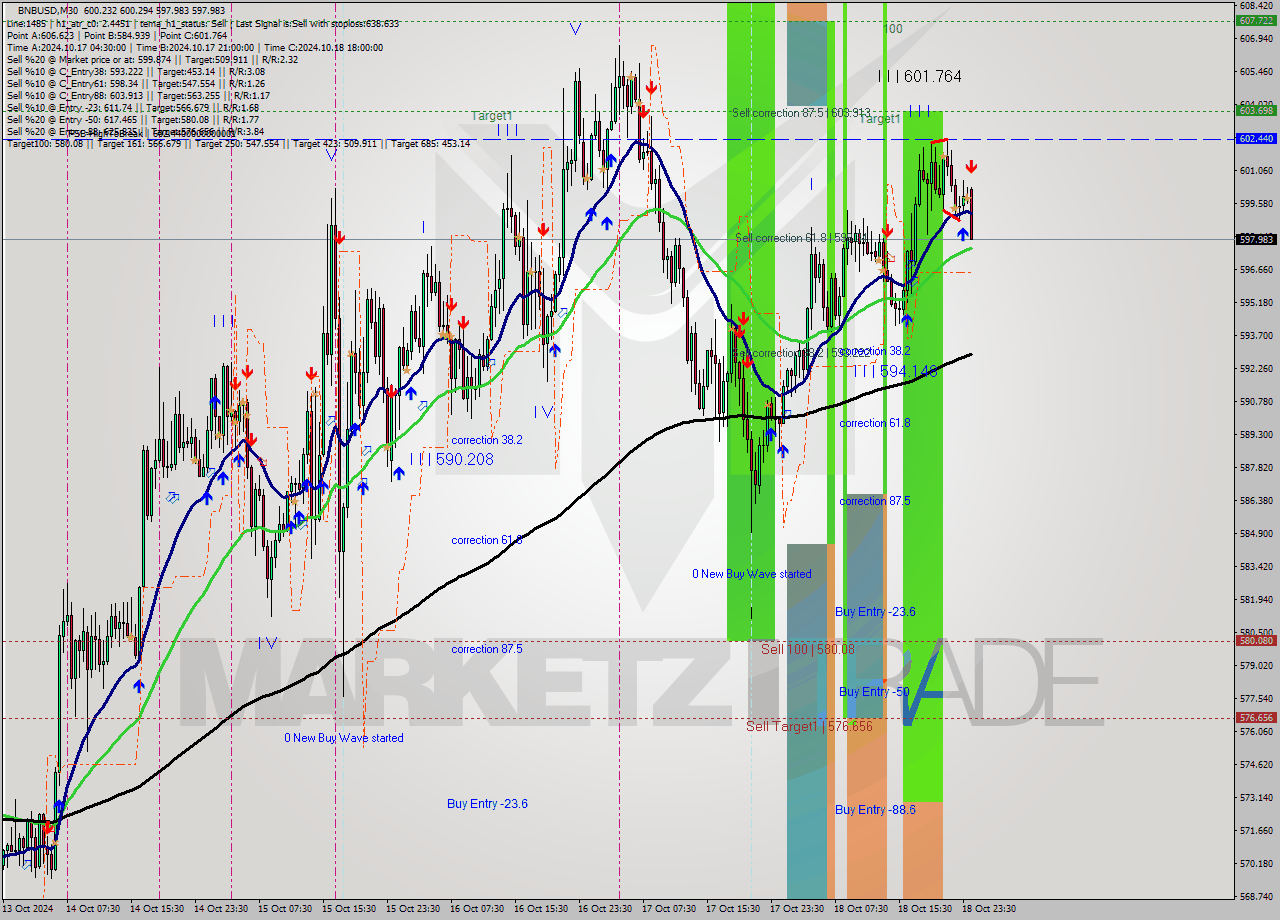Click the '16 Oct 15:30' time axis label
Image resolution: width=1280 pixels, height=920 pixels.
pos(539,909)
